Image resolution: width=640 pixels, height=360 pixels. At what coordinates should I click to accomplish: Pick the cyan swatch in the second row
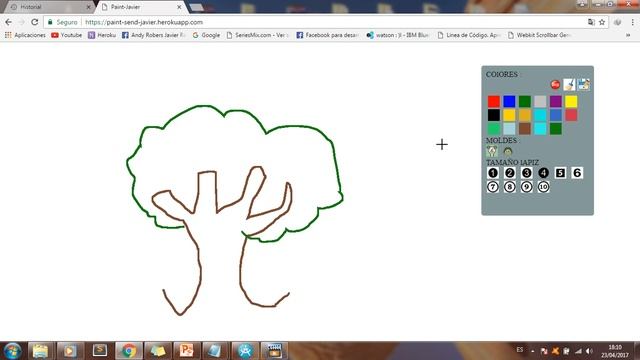point(540,115)
